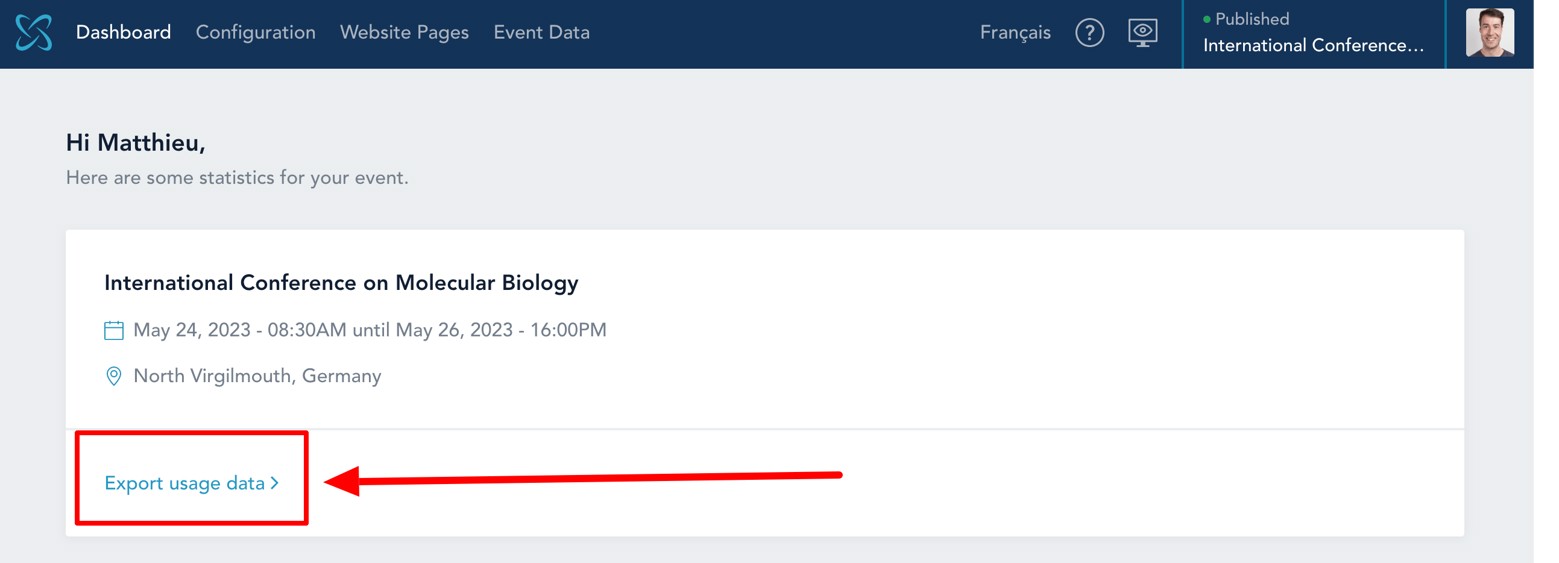Click the Hi Matthieu greeting heading

[x=136, y=143]
